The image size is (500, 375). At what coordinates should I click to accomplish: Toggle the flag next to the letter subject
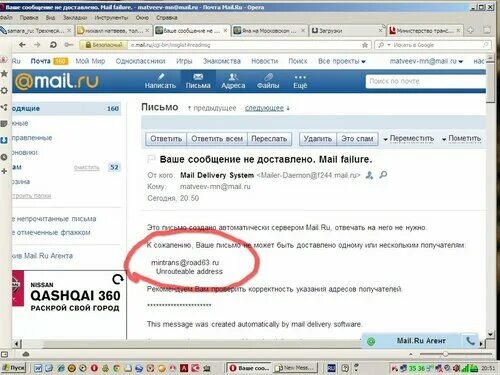coord(151,159)
